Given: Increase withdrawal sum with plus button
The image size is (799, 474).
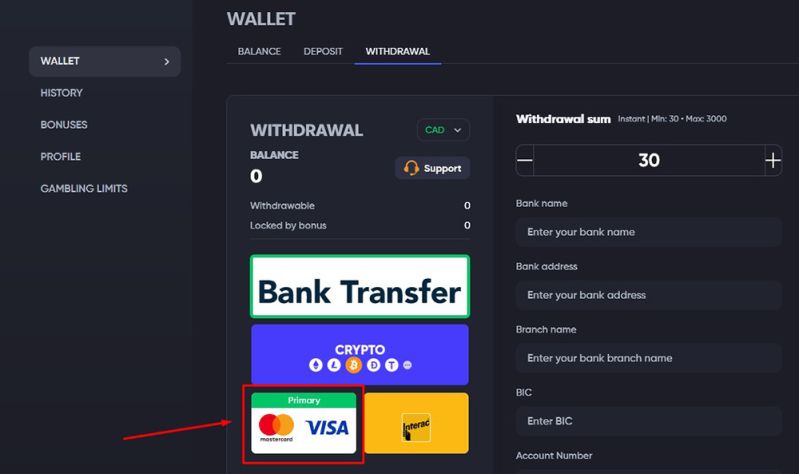Looking at the screenshot, I should click(773, 161).
